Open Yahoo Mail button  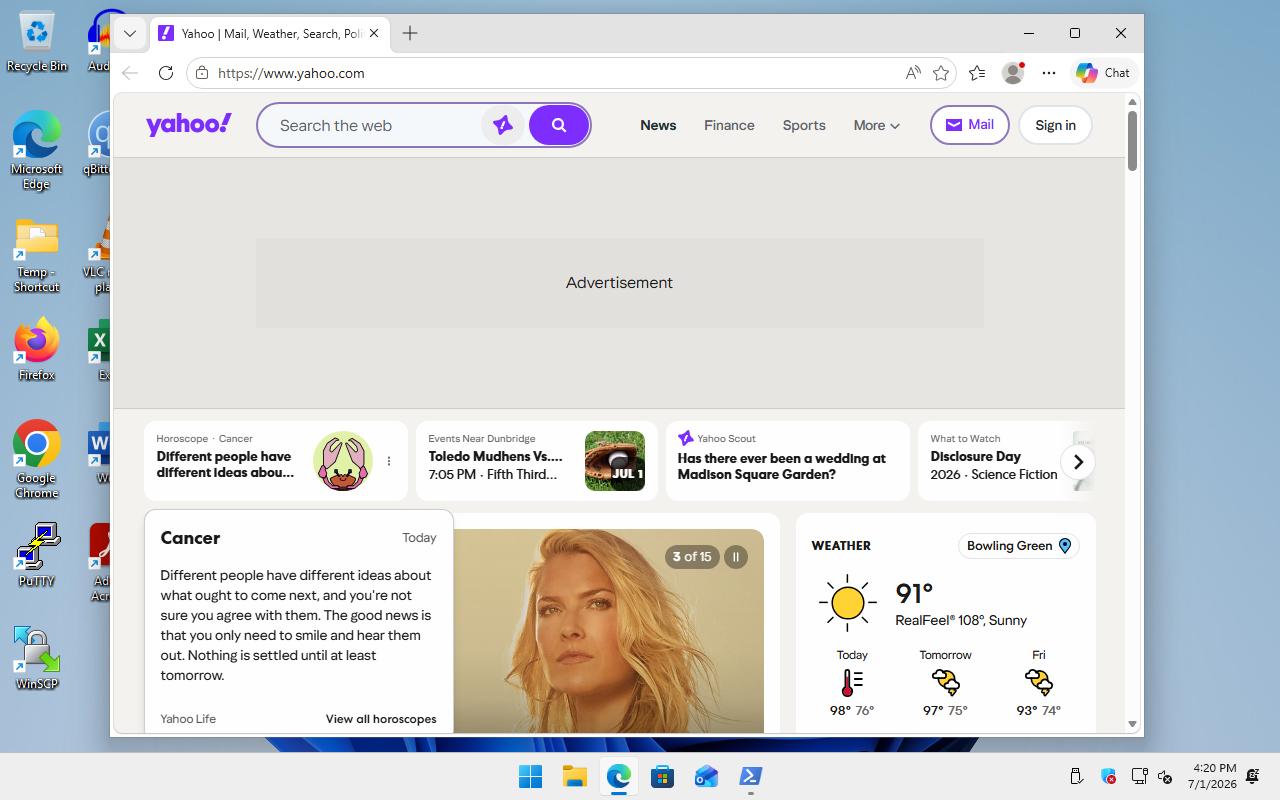[970, 125]
